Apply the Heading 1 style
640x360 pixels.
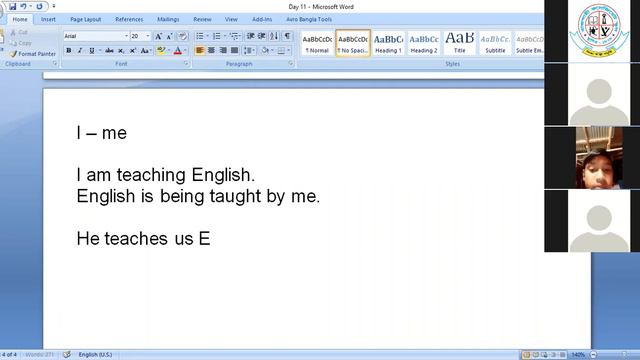tap(388, 43)
